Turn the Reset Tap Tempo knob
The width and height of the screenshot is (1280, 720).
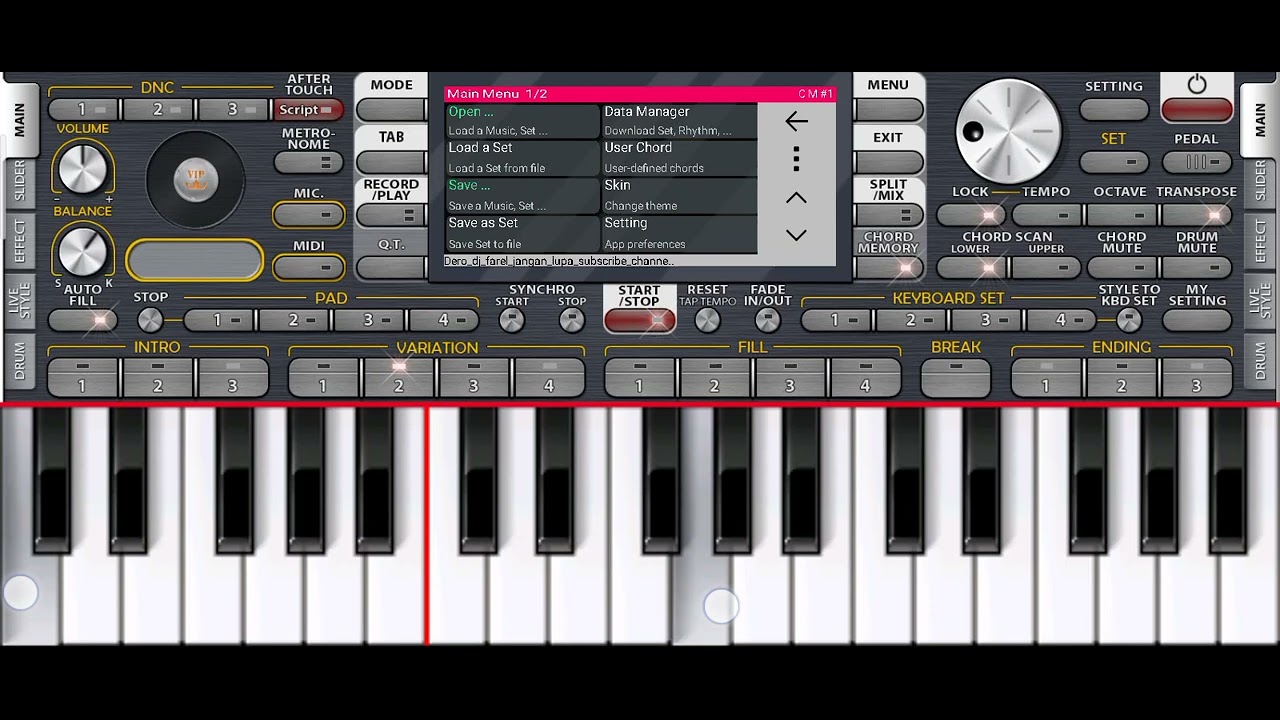coord(707,320)
